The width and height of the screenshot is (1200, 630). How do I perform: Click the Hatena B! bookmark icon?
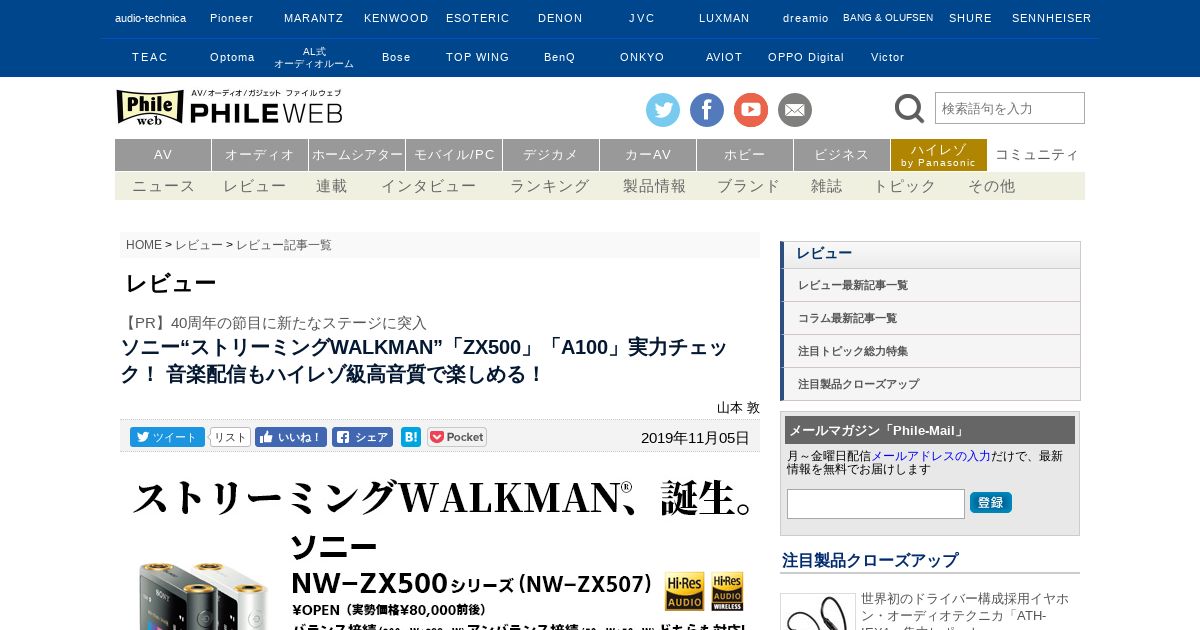click(411, 437)
